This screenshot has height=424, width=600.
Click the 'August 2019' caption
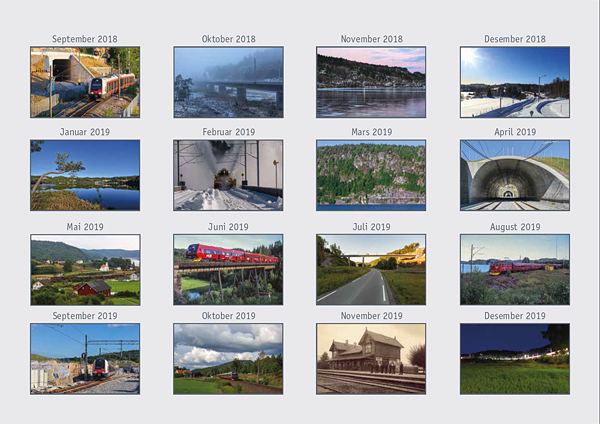coord(515,227)
